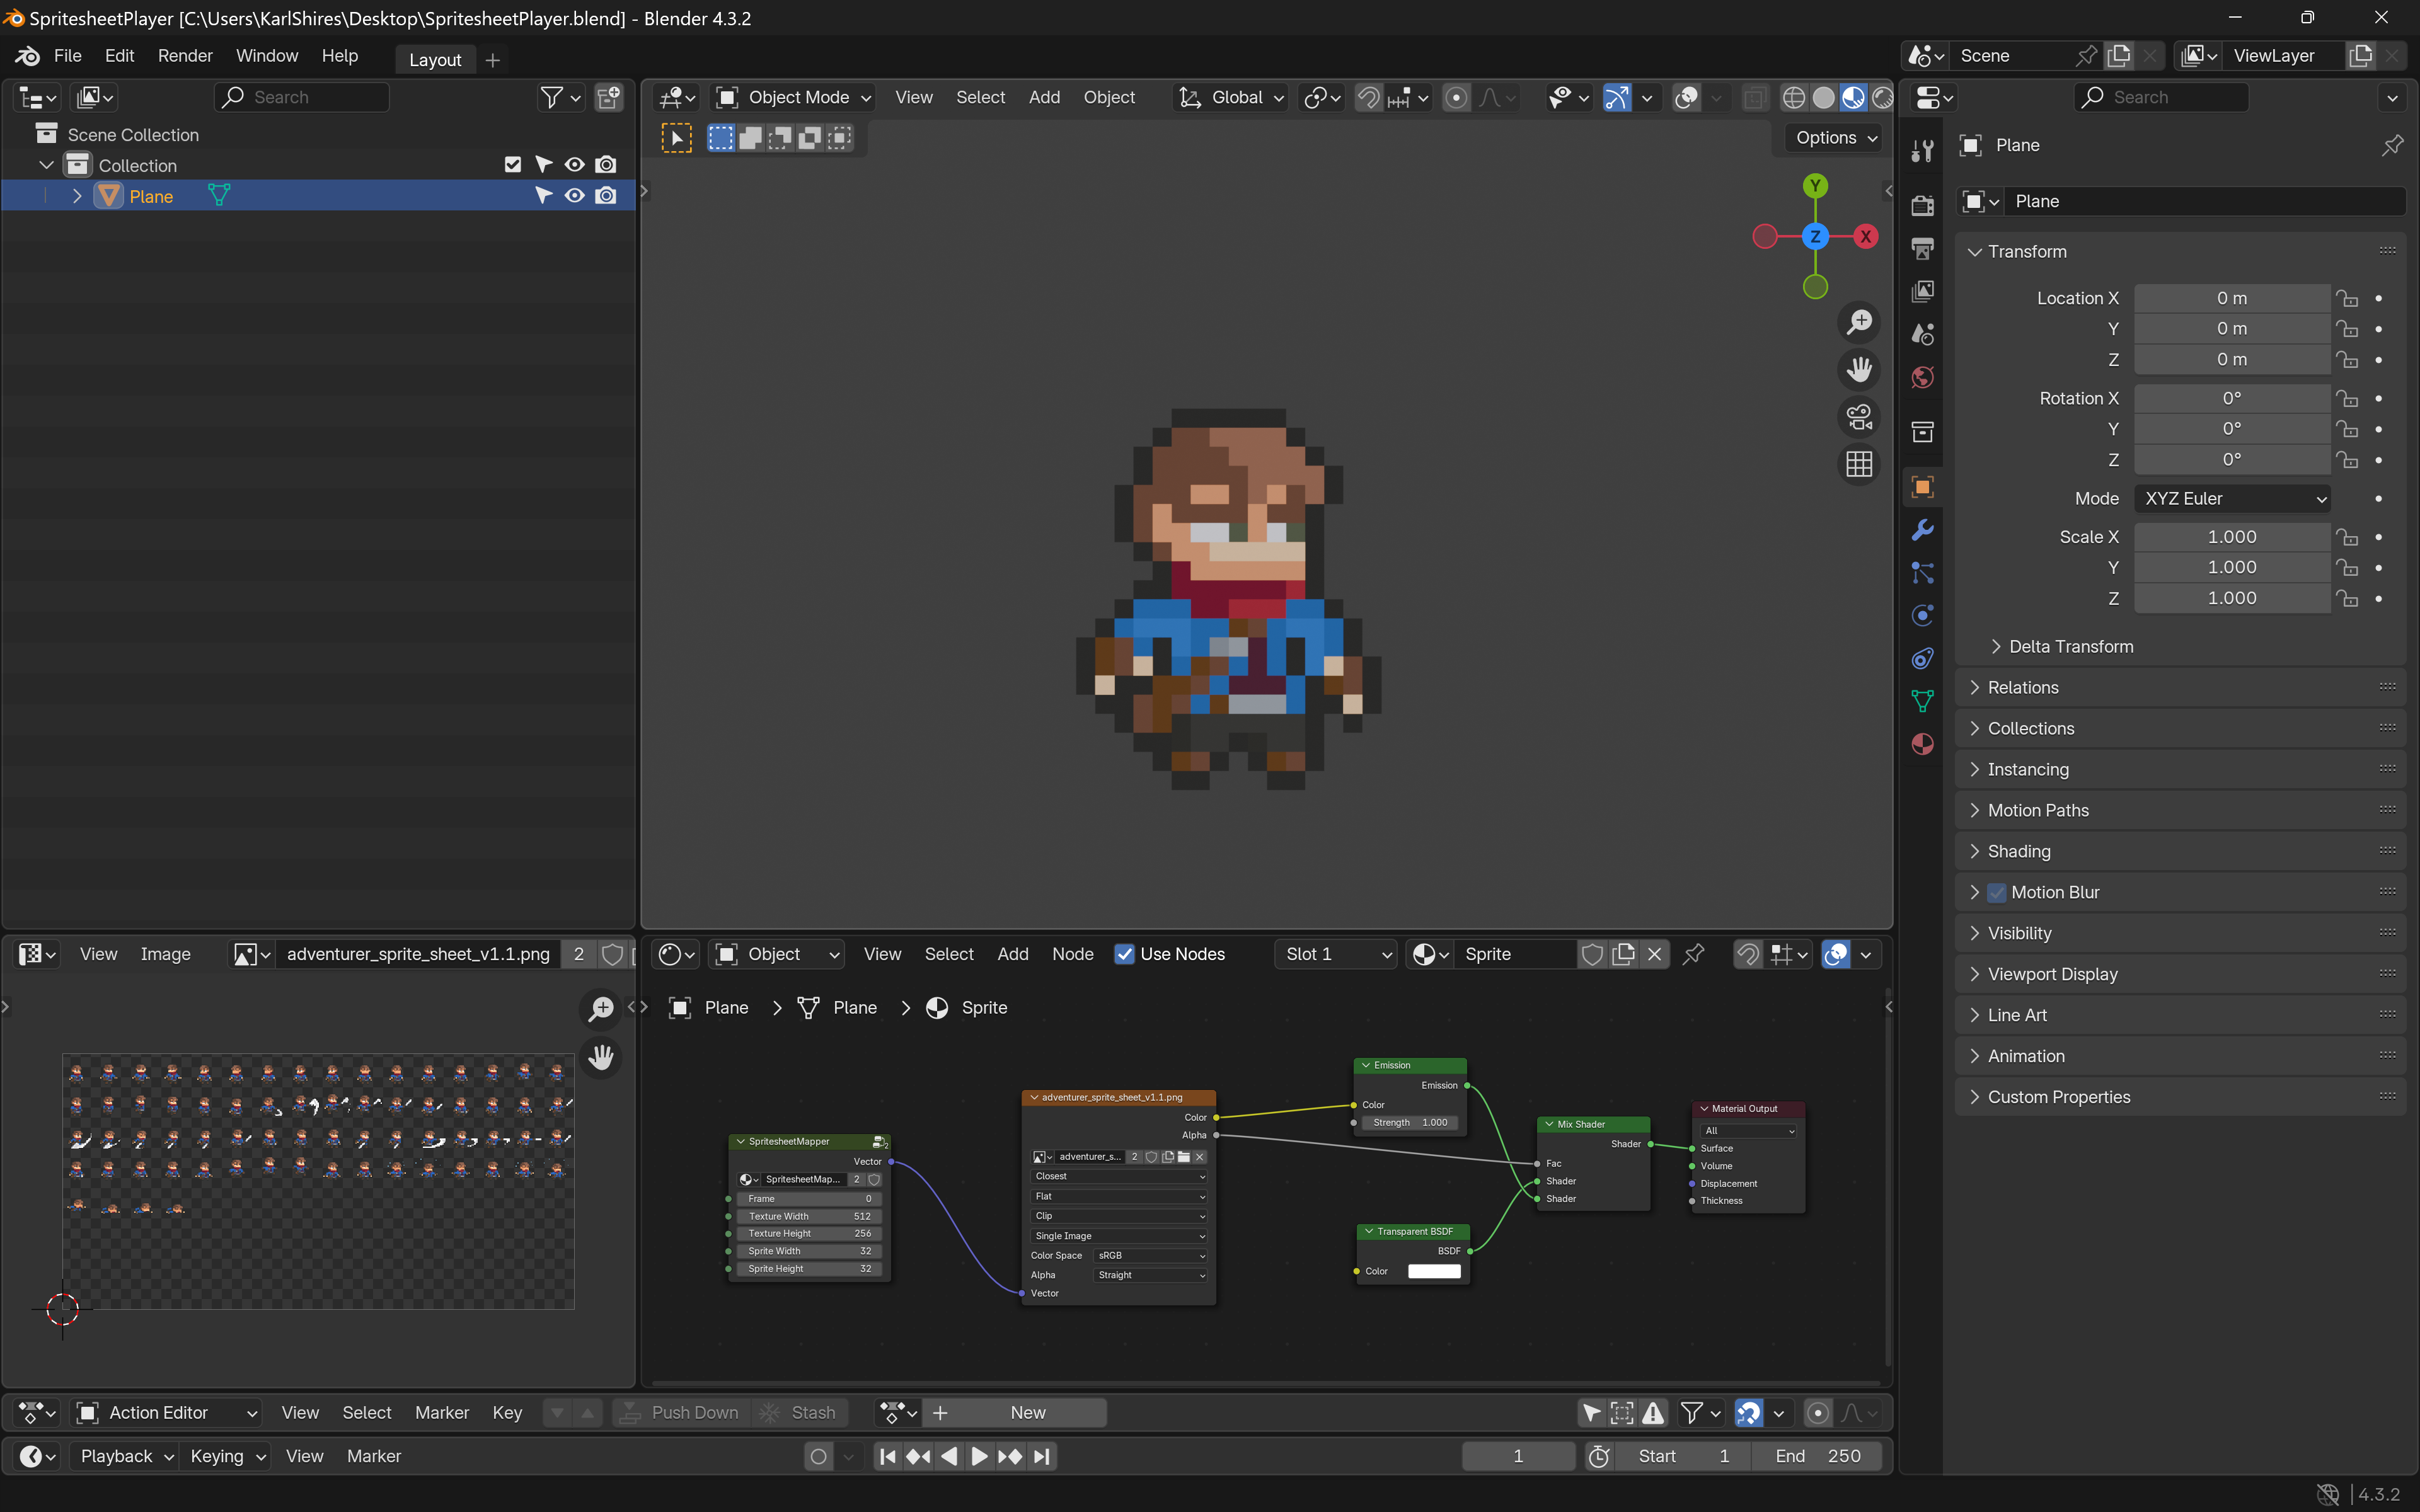Click the current frame number field
The image size is (2420, 1512).
1517,1457
